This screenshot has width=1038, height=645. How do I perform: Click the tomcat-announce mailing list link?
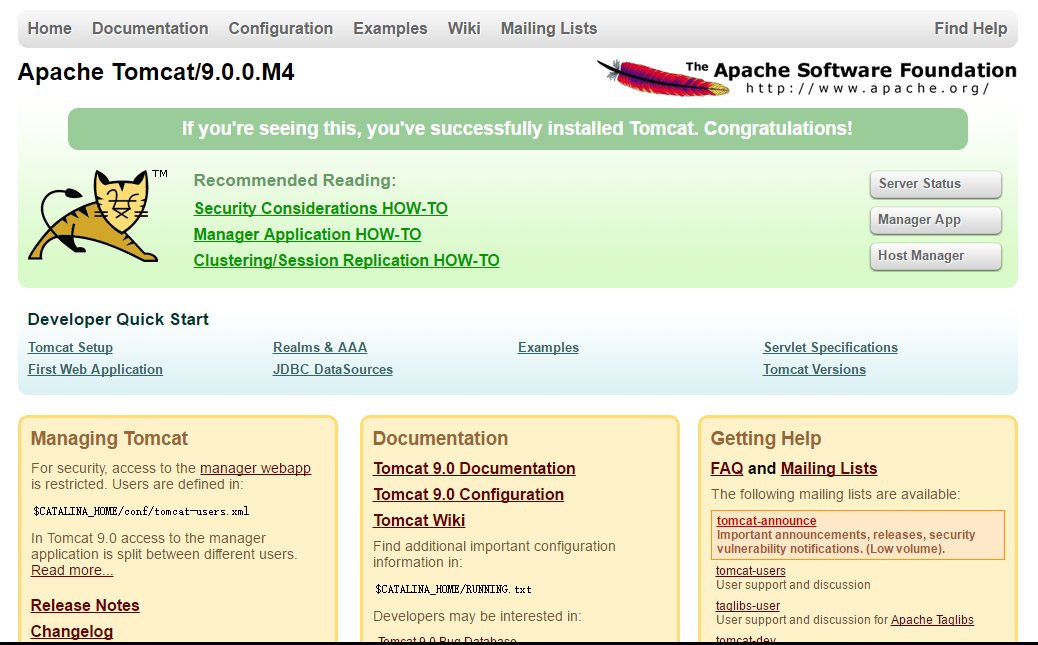click(766, 521)
